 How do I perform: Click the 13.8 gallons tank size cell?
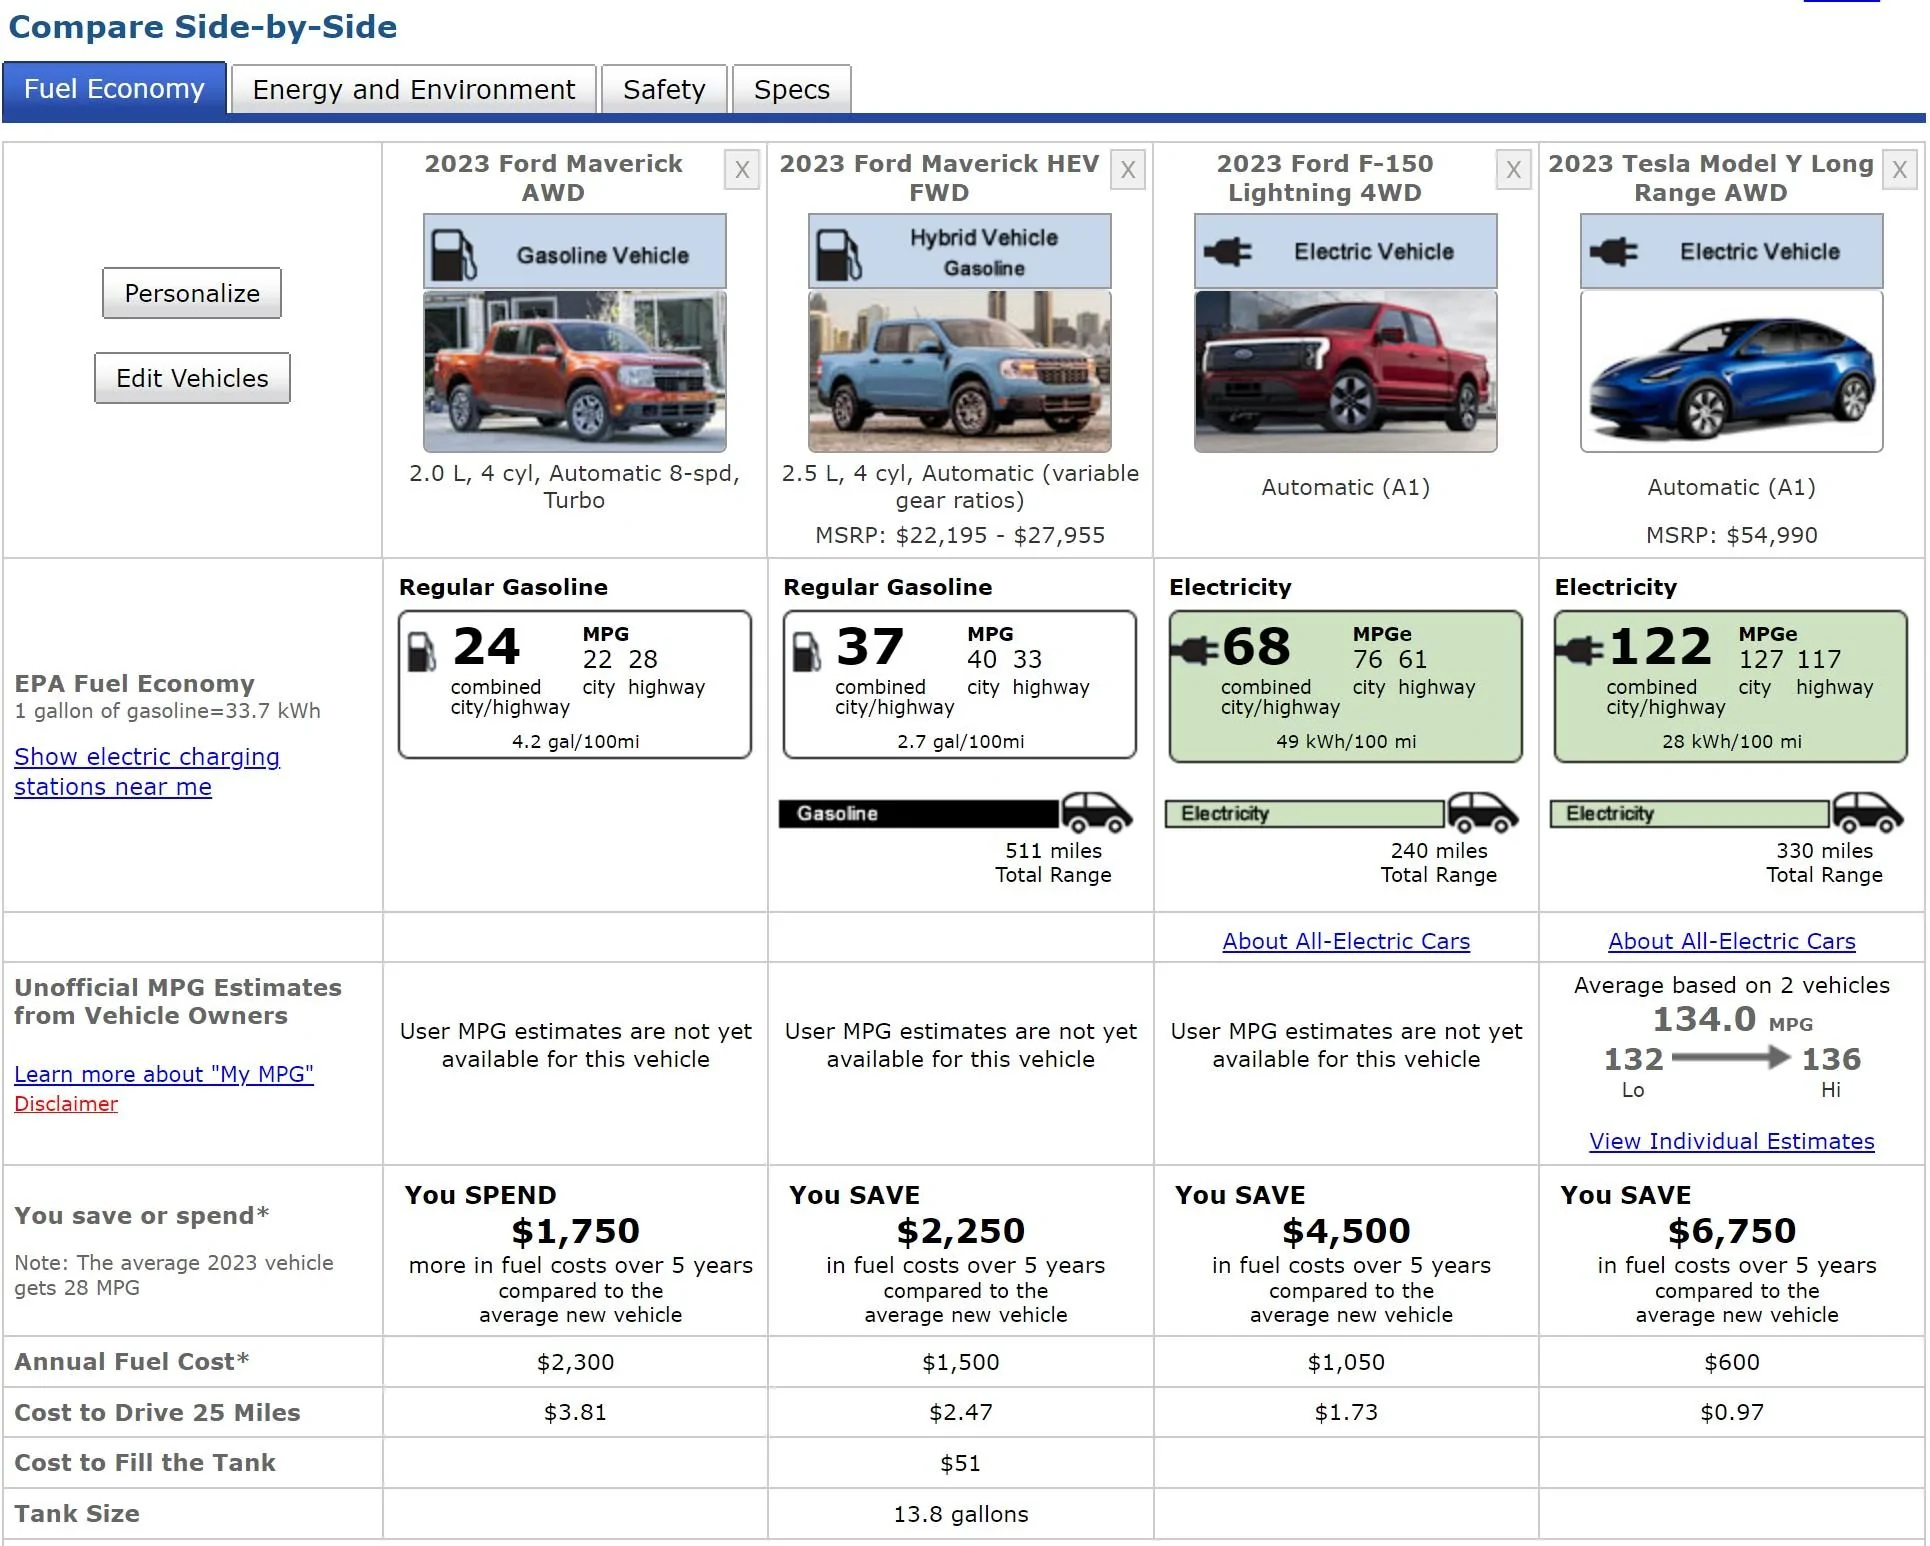click(960, 1514)
